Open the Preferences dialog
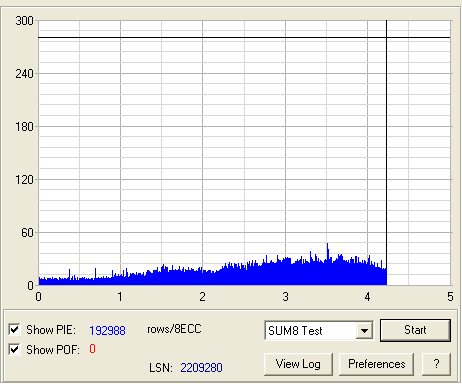462x384 pixels. 377,364
